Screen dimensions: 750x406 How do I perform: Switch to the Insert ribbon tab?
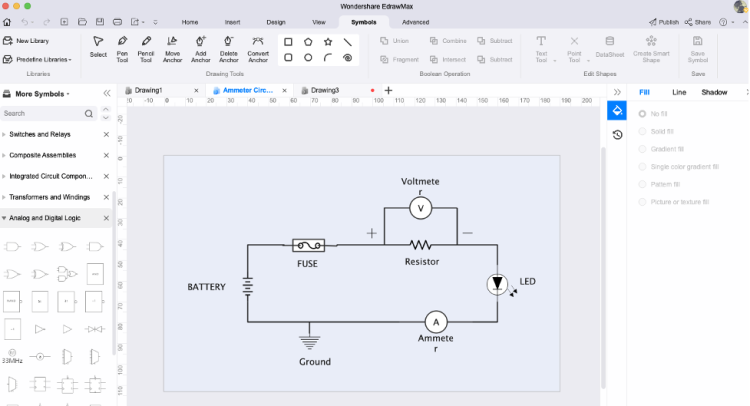point(232,21)
